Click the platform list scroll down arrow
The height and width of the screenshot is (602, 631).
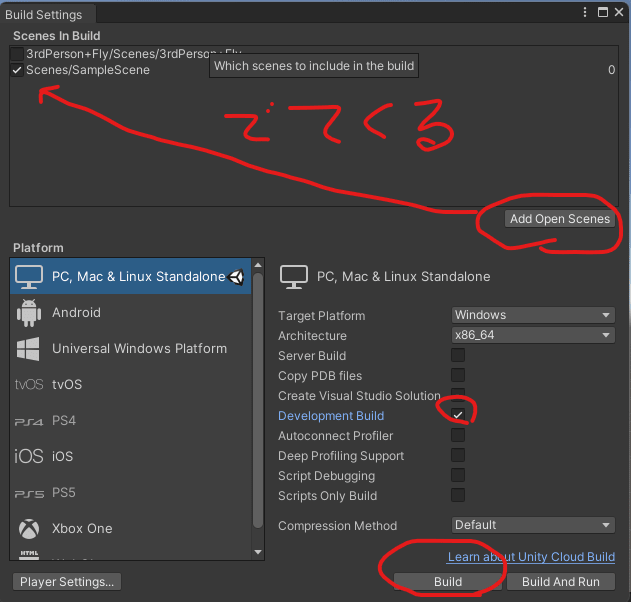[x=258, y=553]
